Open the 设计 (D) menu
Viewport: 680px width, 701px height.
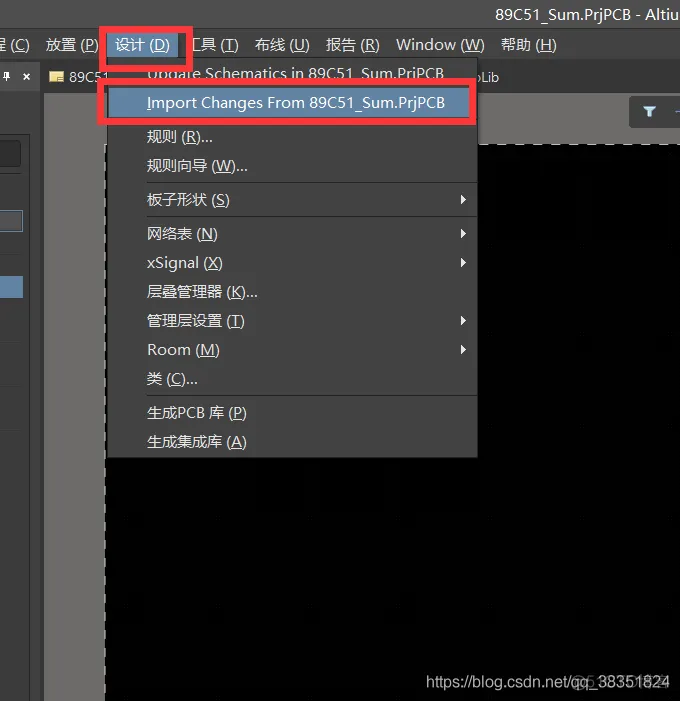point(142,45)
